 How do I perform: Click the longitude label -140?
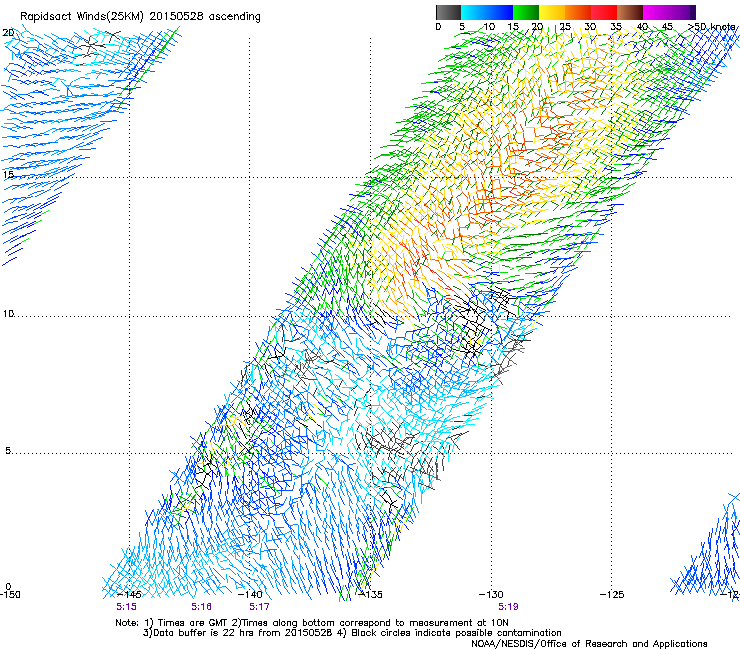click(250, 594)
